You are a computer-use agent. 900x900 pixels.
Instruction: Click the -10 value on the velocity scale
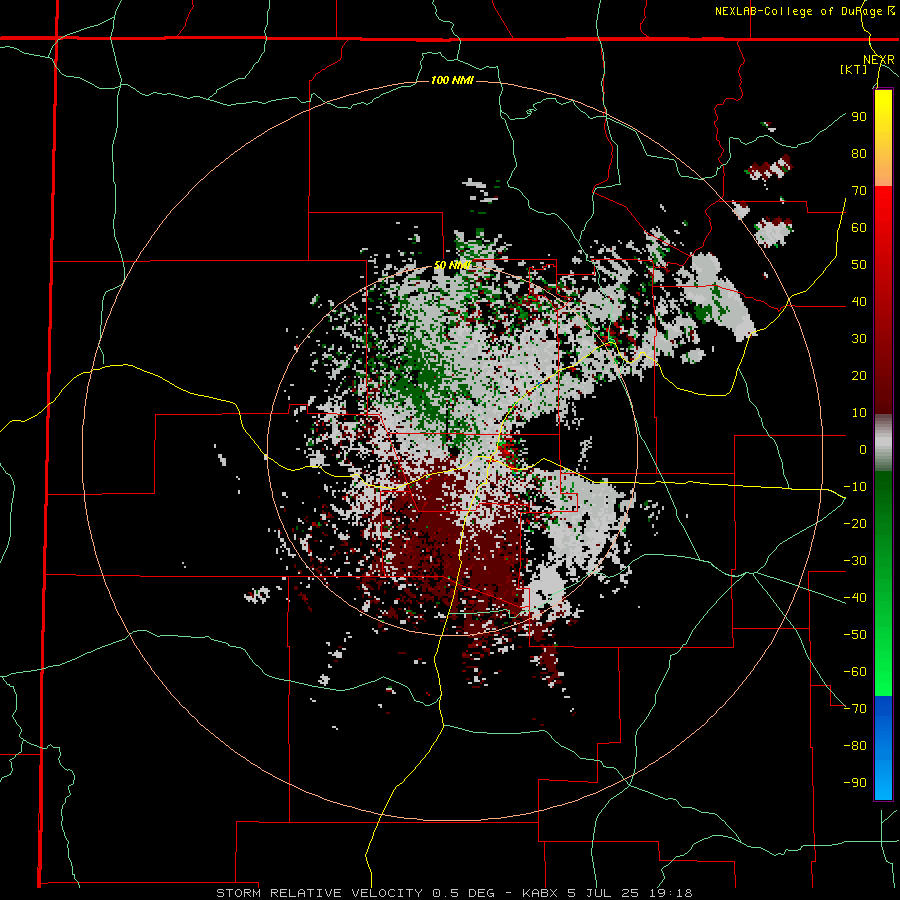click(855, 487)
